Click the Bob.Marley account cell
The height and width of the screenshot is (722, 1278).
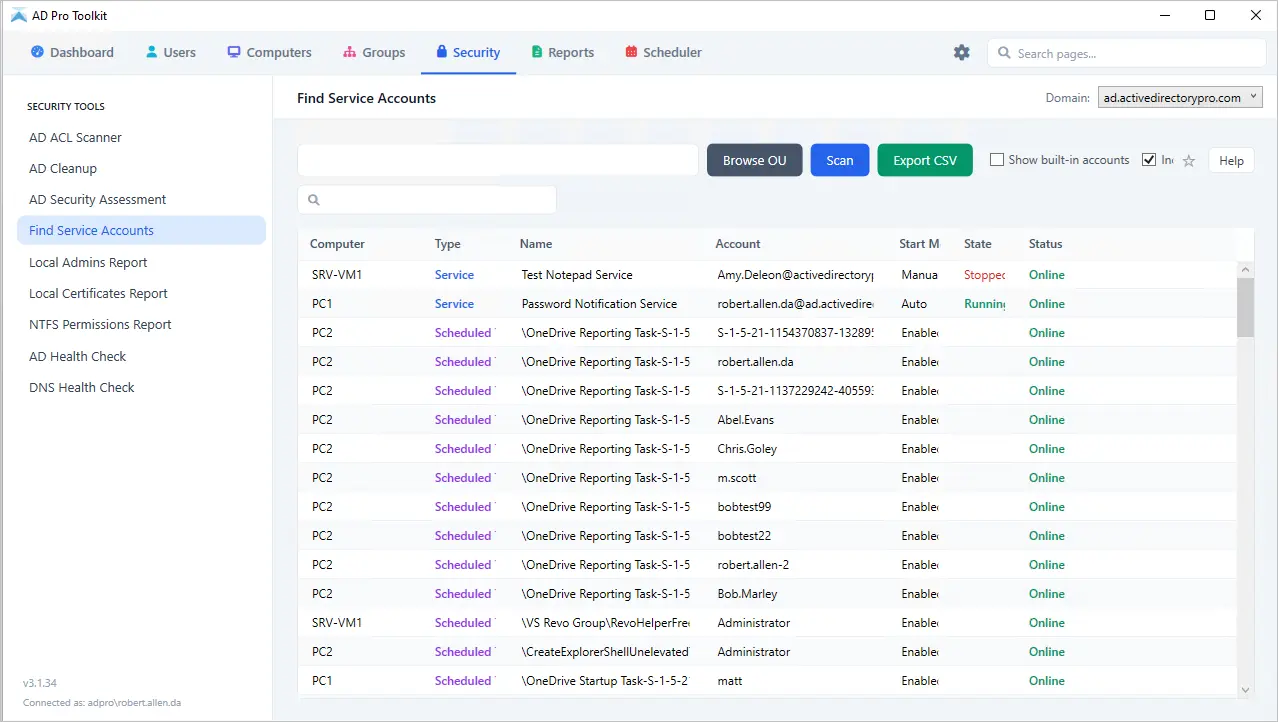pyautogui.click(x=747, y=594)
